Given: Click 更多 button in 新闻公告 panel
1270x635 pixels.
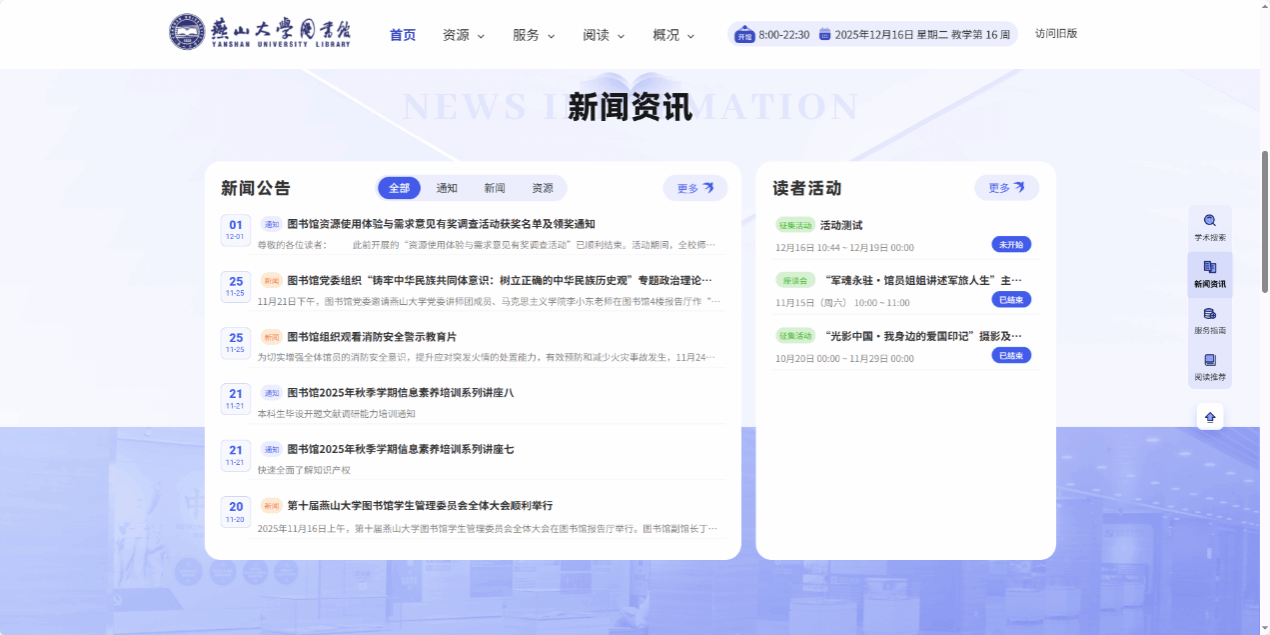Looking at the screenshot, I should point(695,188).
